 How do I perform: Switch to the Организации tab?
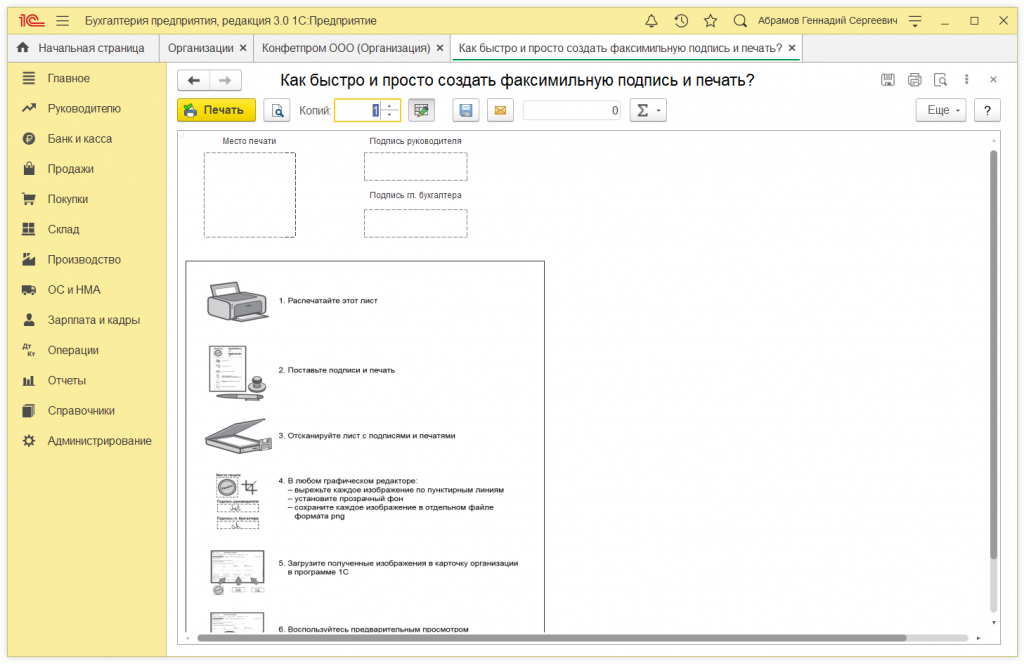(x=201, y=48)
